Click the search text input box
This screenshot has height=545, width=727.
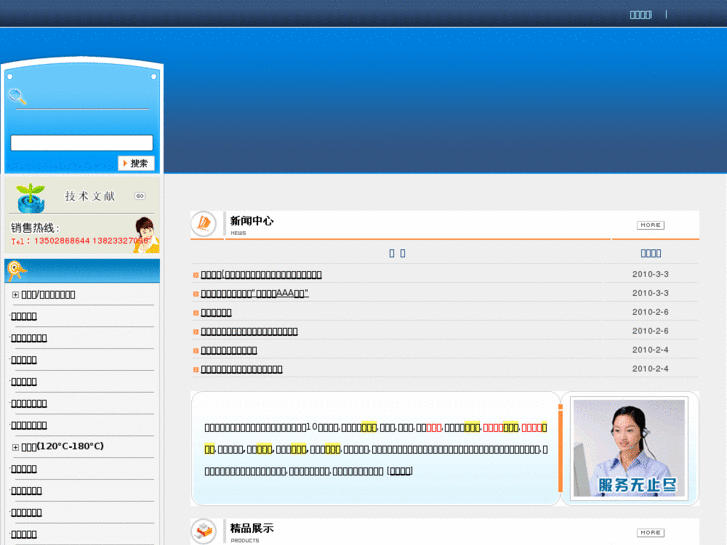[82, 143]
